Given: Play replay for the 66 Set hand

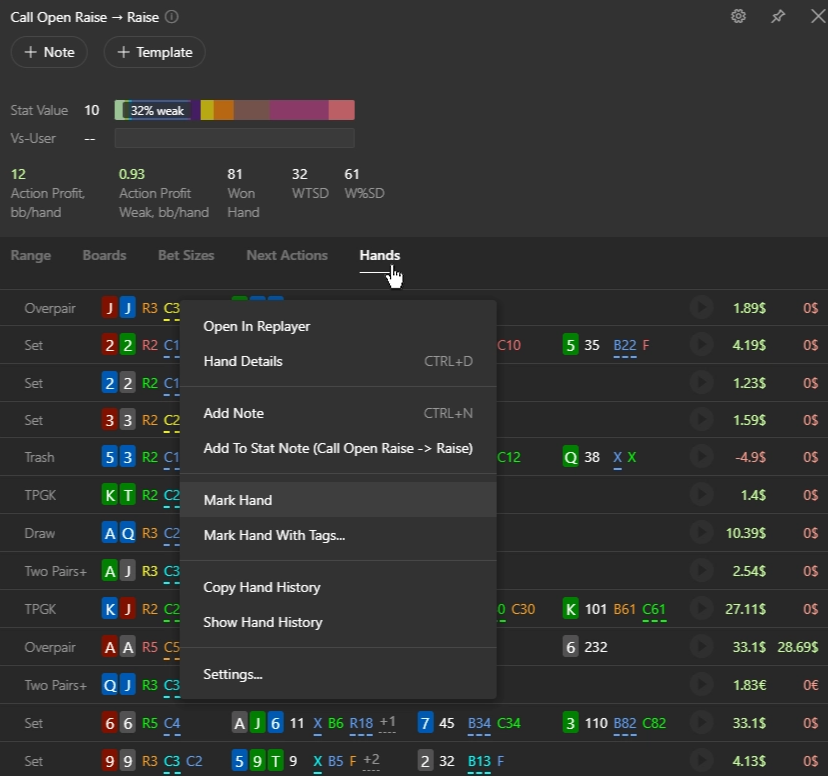Looking at the screenshot, I should [x=701, y=723].
